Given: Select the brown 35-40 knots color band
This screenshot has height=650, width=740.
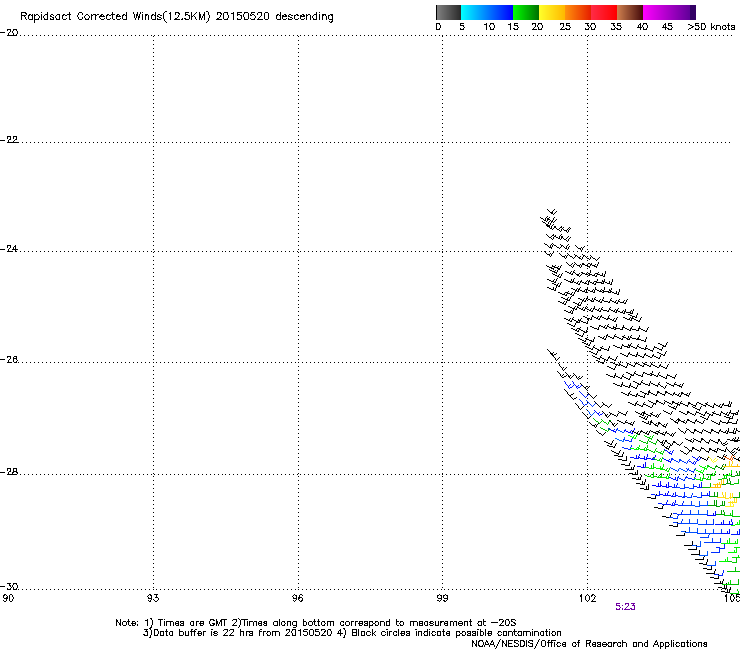Looking at the screenshot, I should pyautogui.click(x=630, y=12).
